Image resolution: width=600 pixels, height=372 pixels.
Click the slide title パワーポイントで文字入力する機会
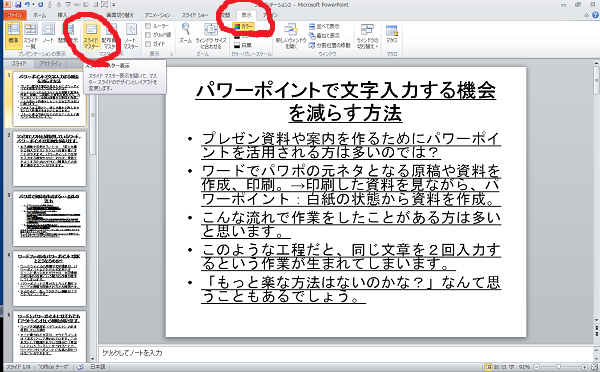(x=346, y=91)
